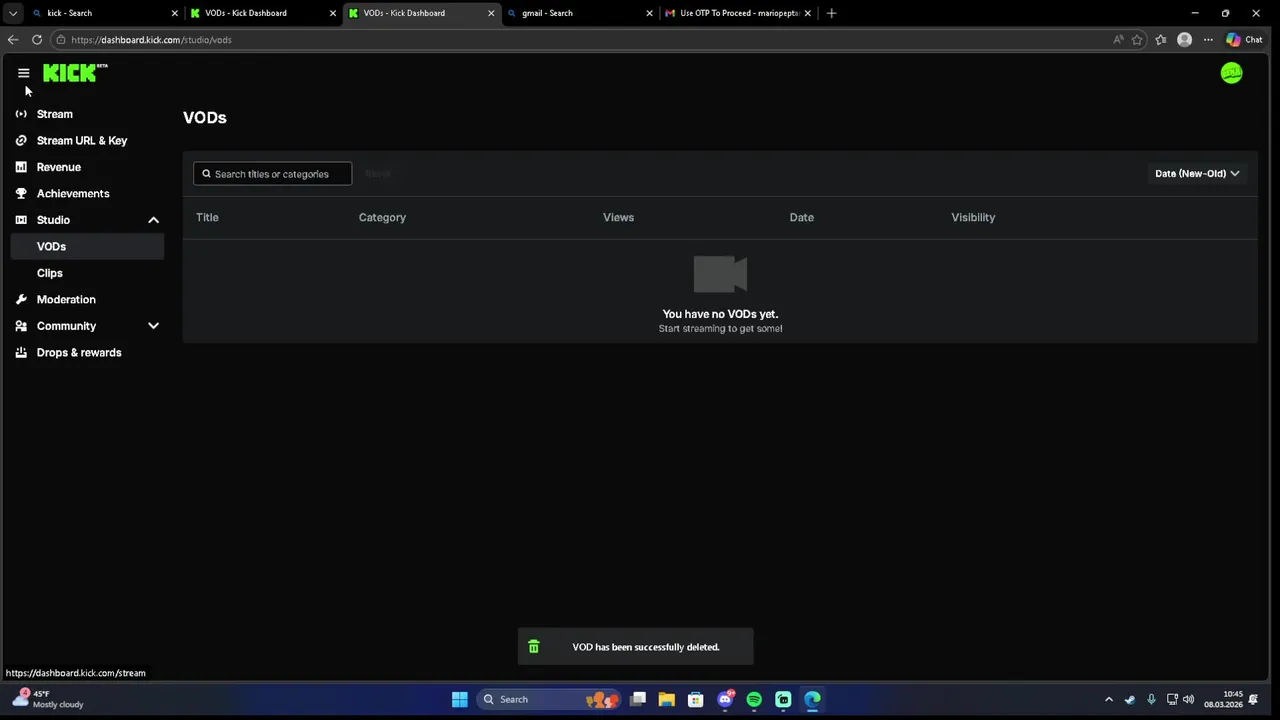Reload the current page

click(37, 40)
